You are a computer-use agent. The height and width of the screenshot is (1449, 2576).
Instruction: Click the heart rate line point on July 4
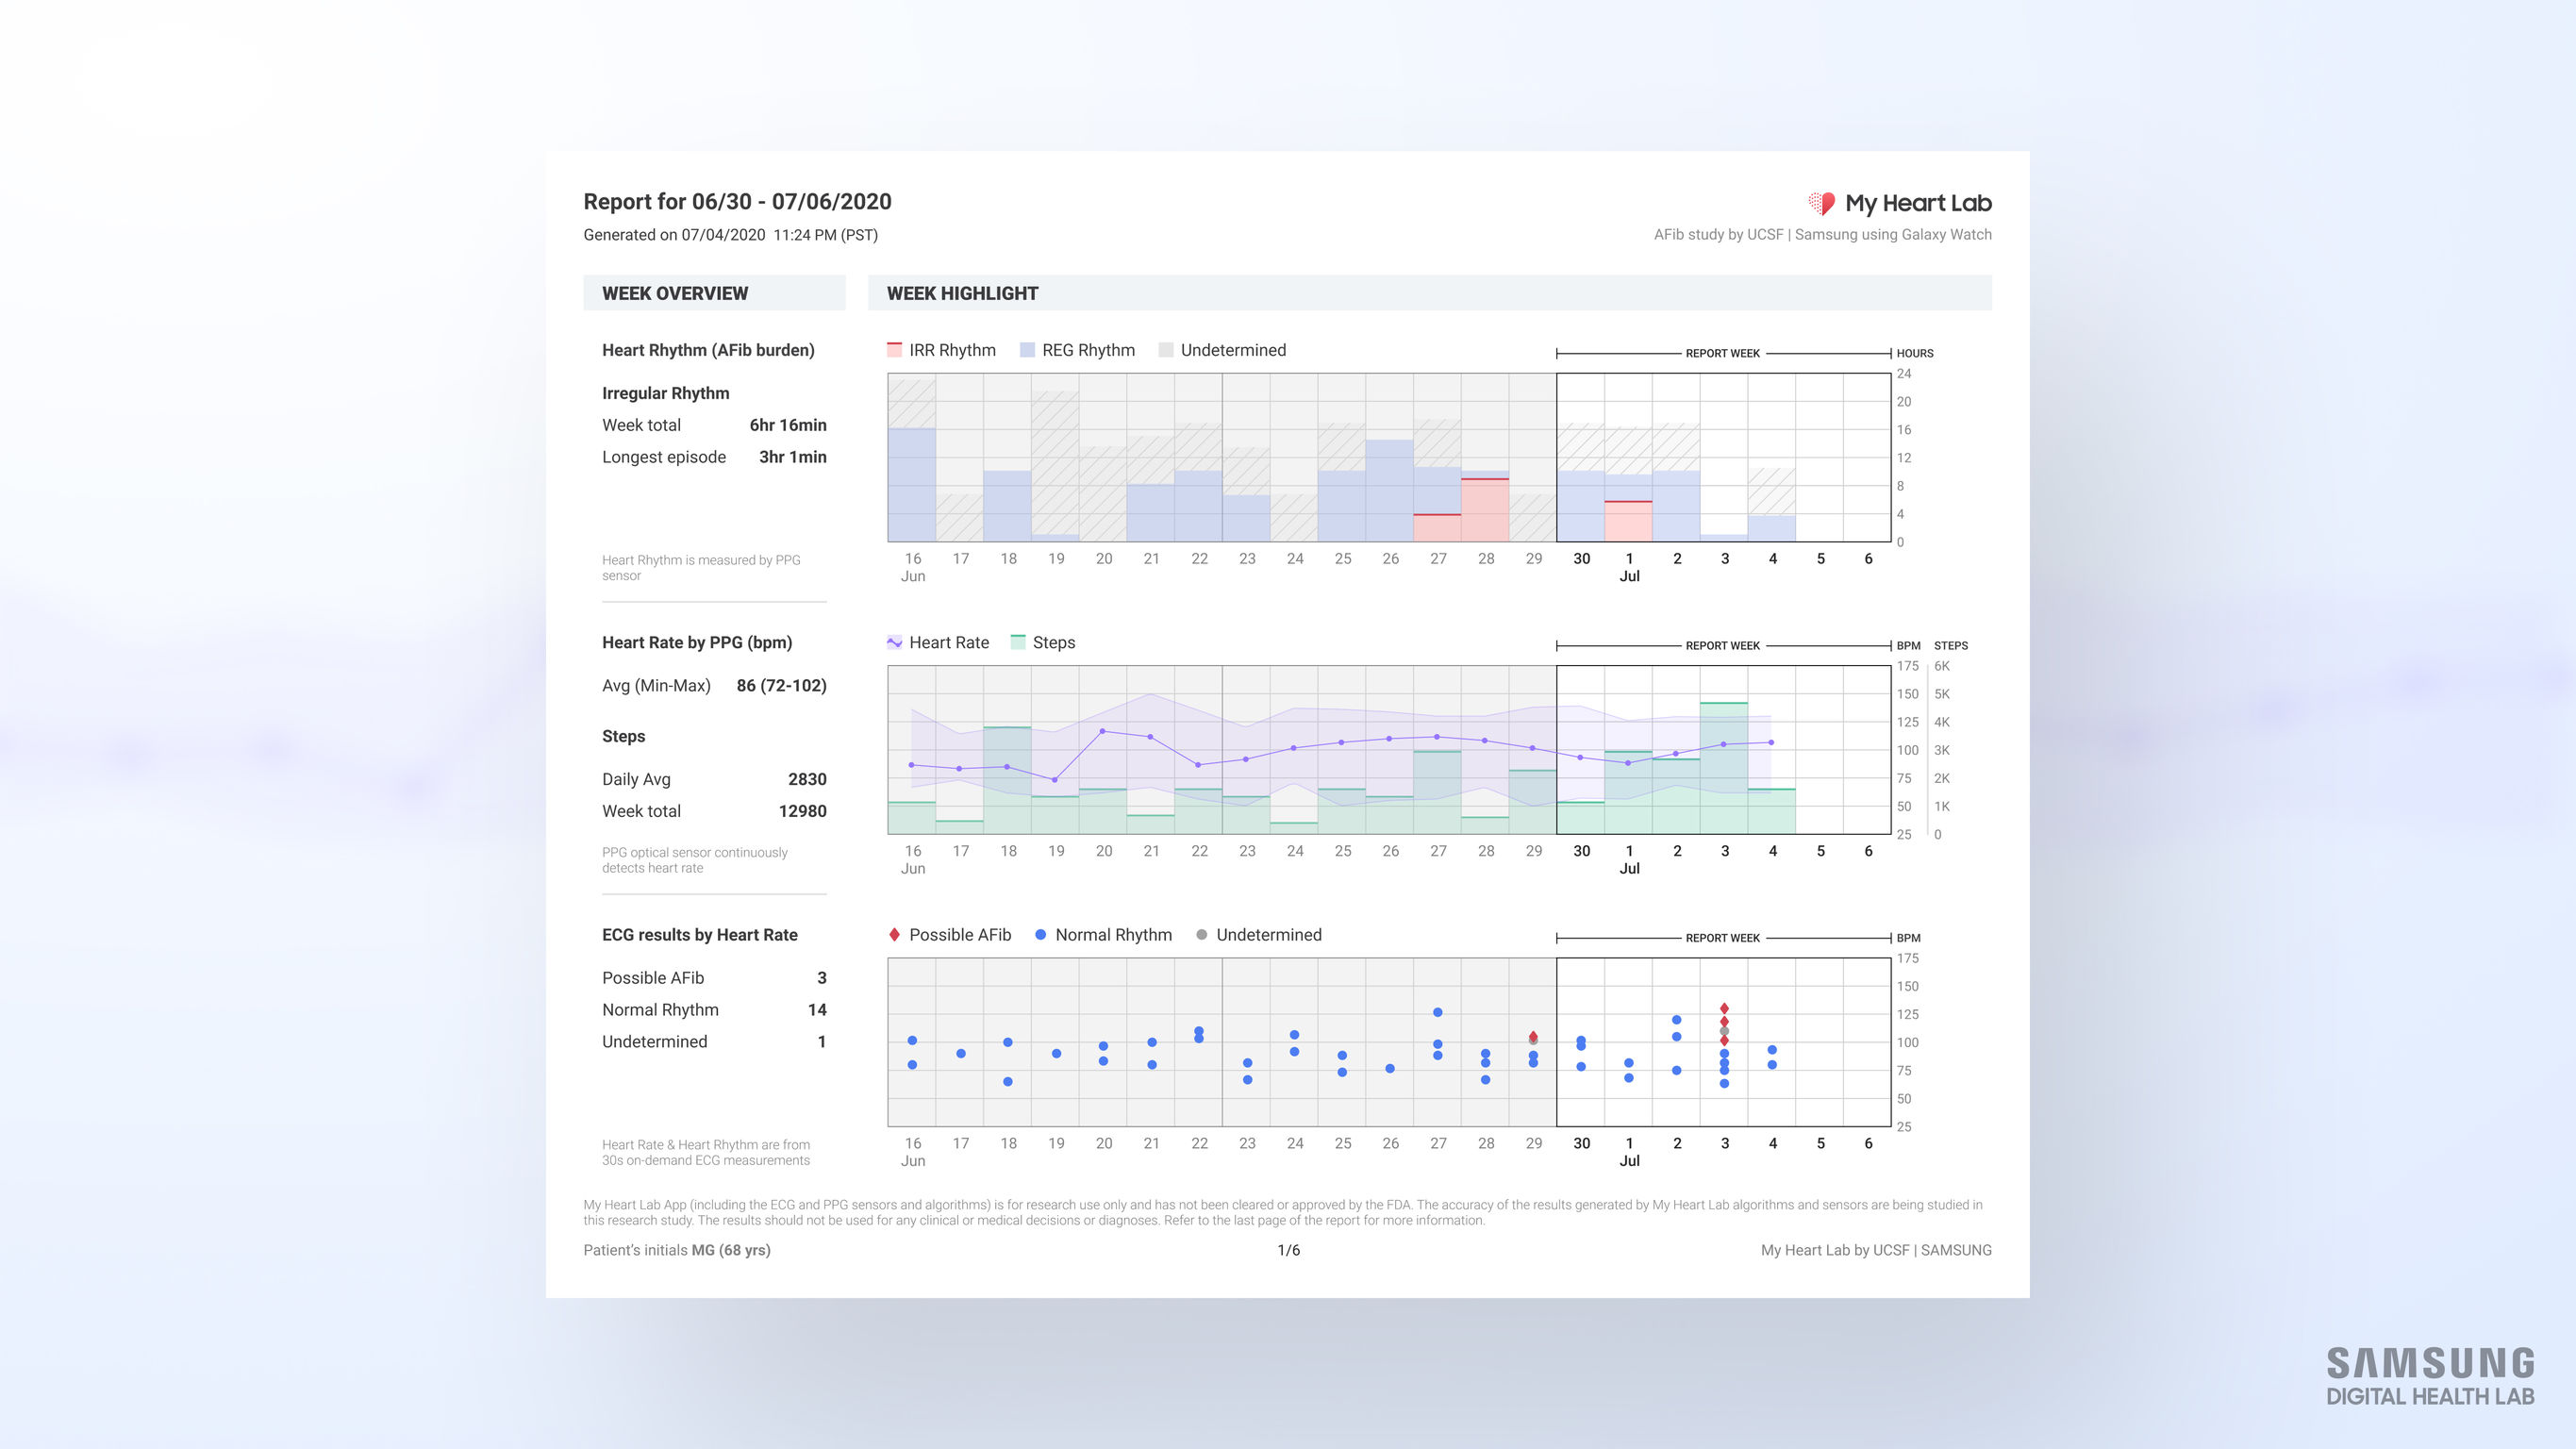[1771, 742]
